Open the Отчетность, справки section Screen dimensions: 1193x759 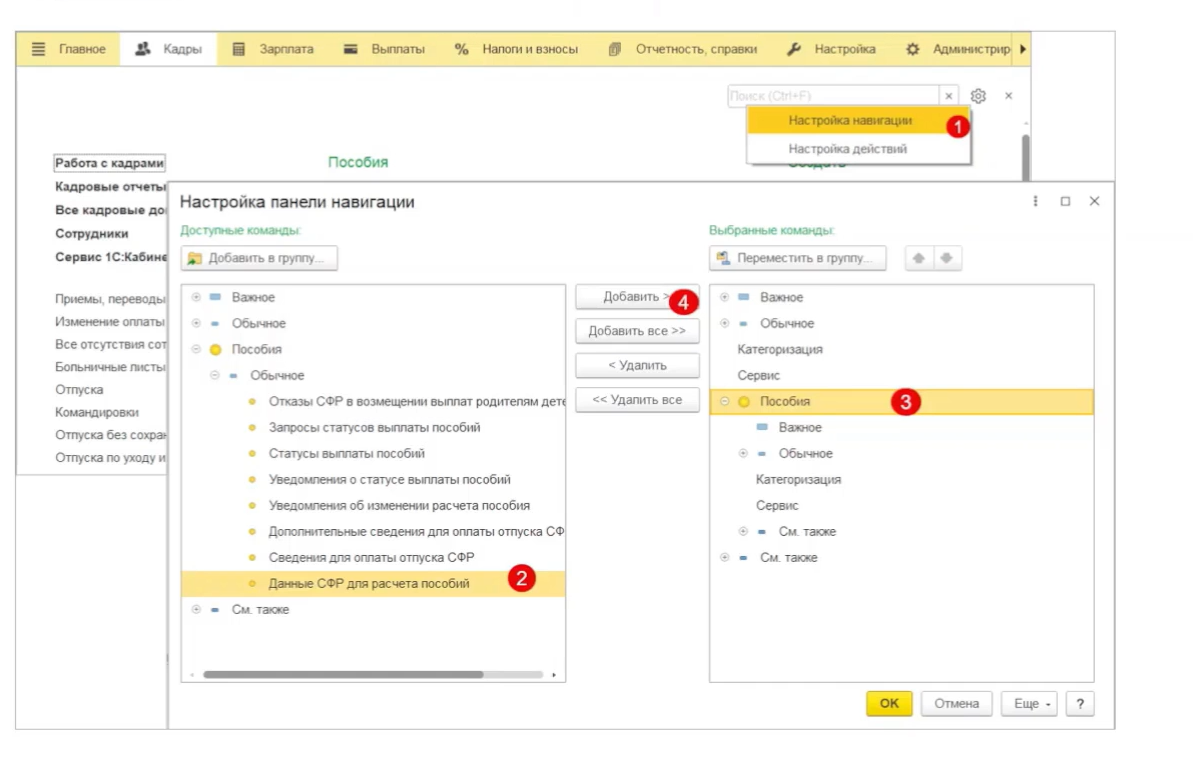point(683,49)
